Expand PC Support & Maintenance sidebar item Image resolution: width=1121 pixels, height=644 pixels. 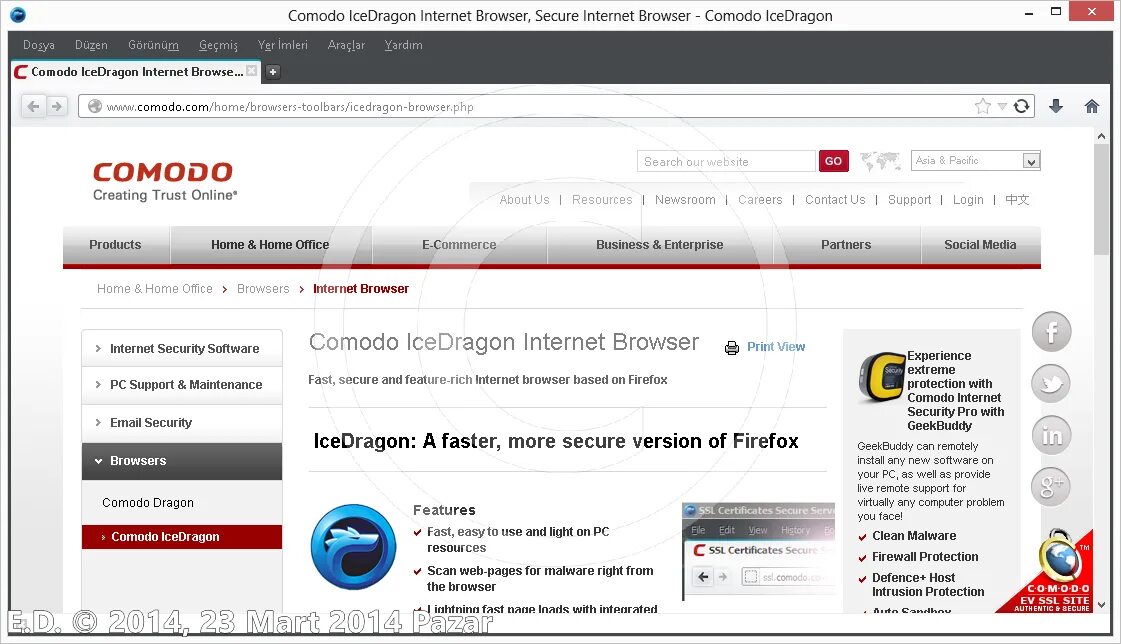(182, 385)
